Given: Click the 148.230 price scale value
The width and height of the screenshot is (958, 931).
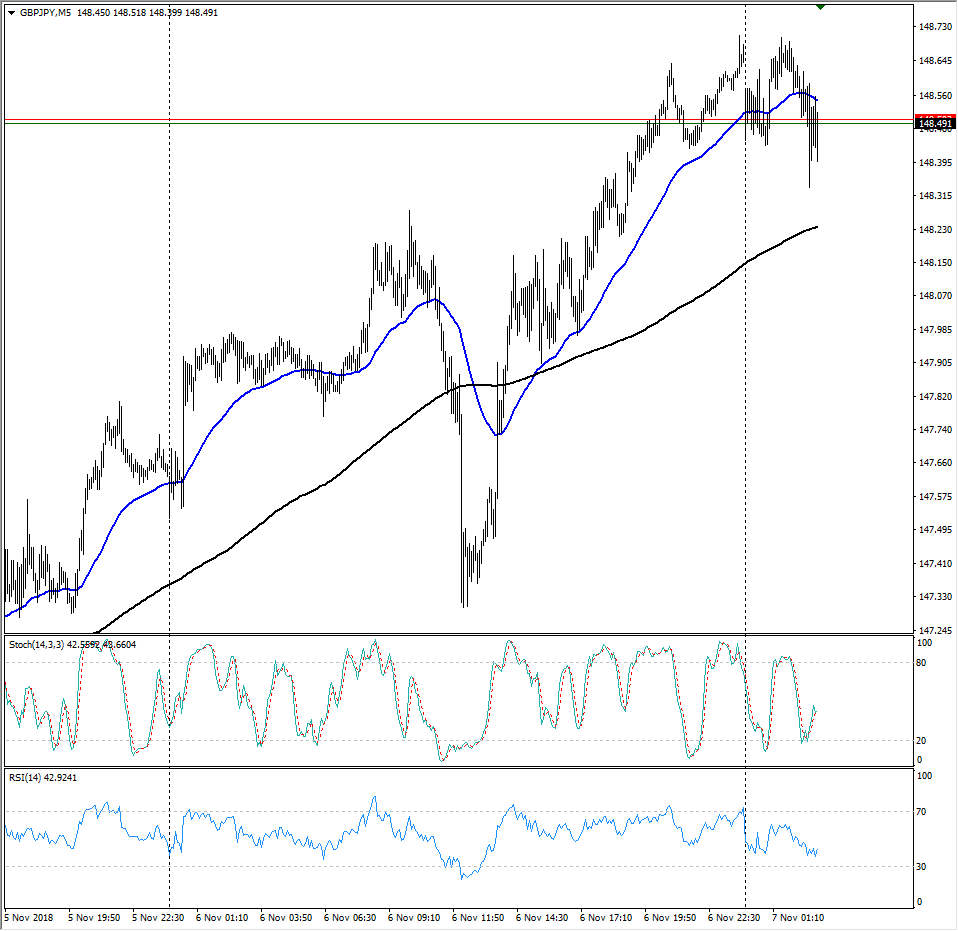Looking at the screenshot, I should 935,229.
